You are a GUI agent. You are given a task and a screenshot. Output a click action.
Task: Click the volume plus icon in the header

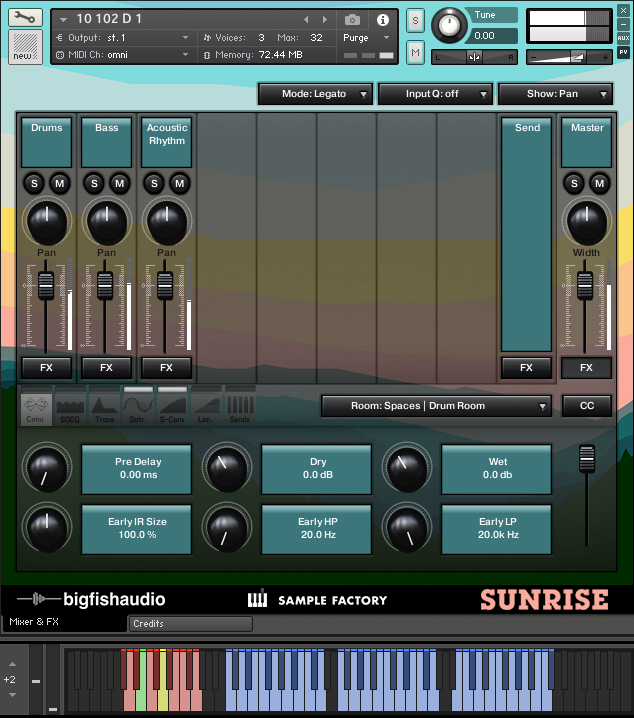click(605, 57)
